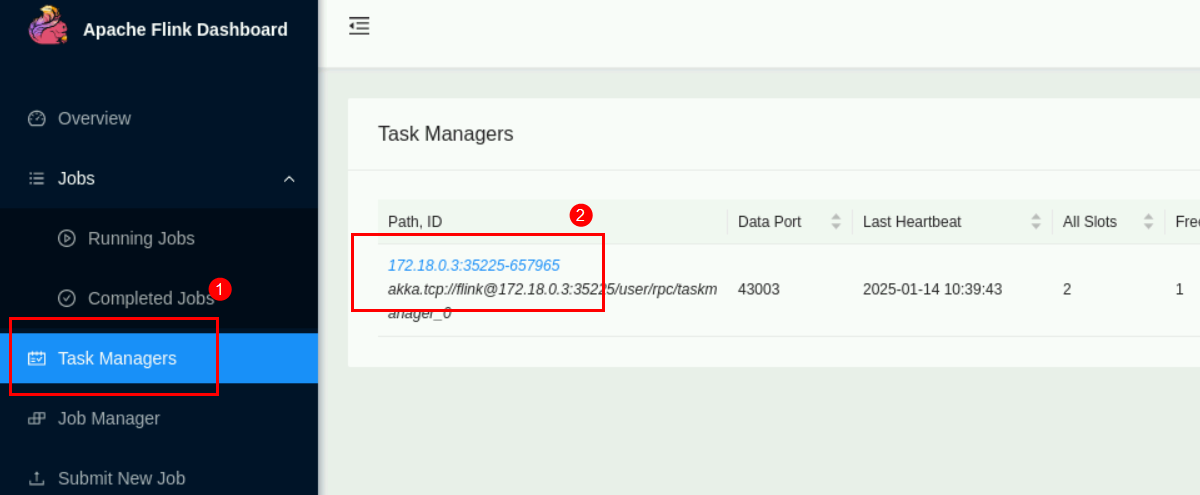This screenshot has width=1200, height=495.
Task: Click the Overview dashboard icon
Action: coord(37,118)
